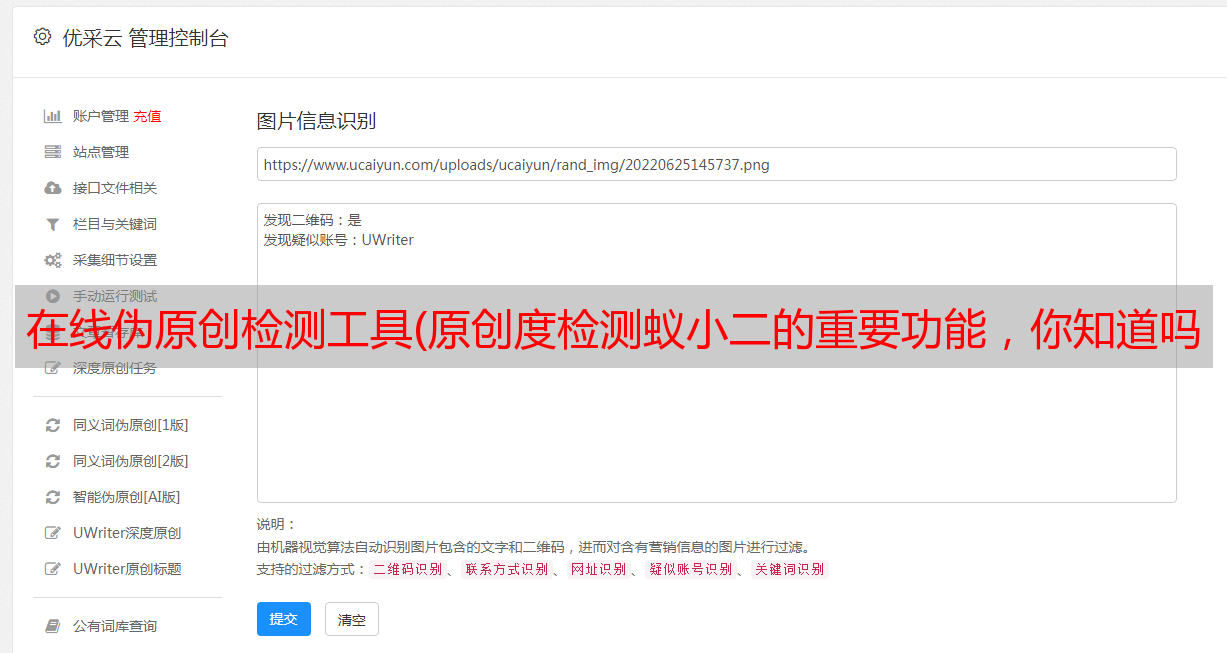Click the edit icon for UWriter深度原创
This screenshot has height=653, width=1227.
[x=53, y=533]
